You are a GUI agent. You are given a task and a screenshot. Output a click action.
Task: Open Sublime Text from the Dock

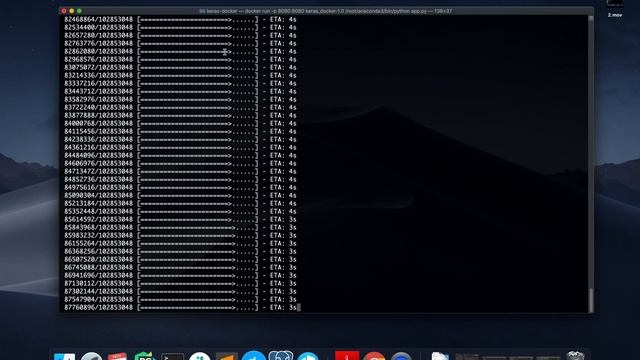click(x=227, y=357)
